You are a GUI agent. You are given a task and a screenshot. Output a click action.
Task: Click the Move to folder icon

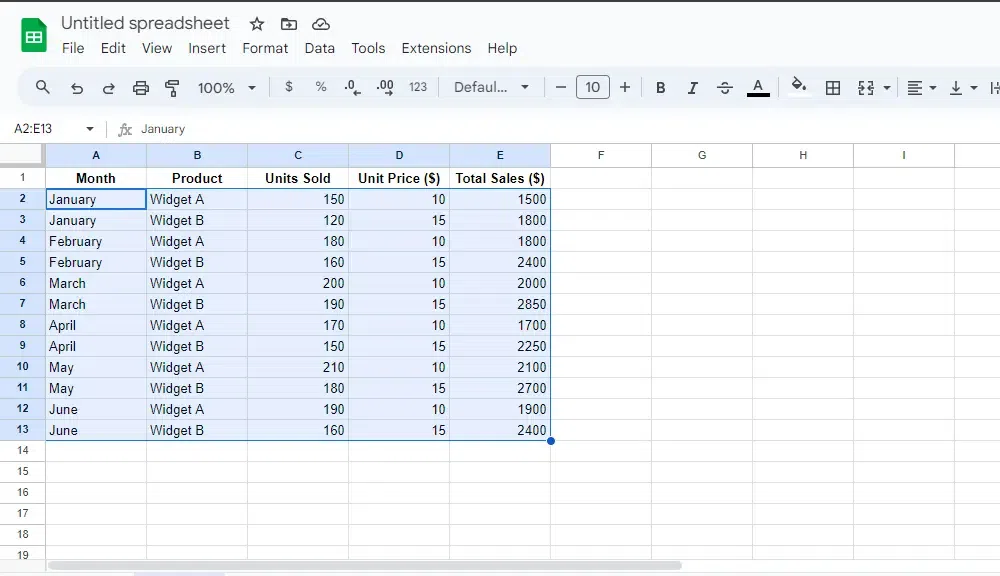tap(288, 24)
